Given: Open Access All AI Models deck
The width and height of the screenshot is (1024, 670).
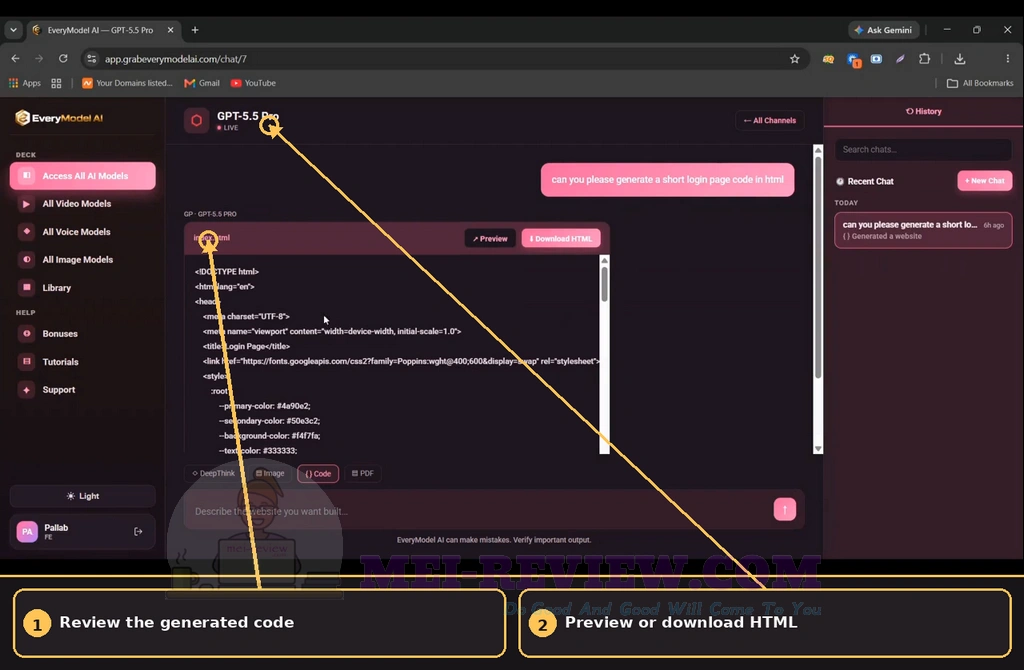Looking at the screenshot, I should tap(83, 176).
